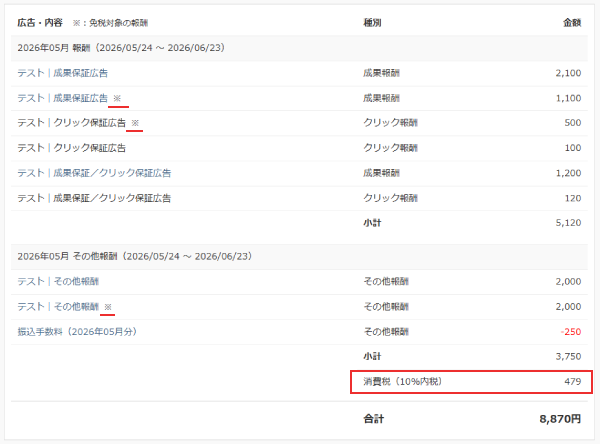Viewport: 600px width, 444px height.
Task: Click amount 100 for クリック保証広告
Action: pos(573,148)
